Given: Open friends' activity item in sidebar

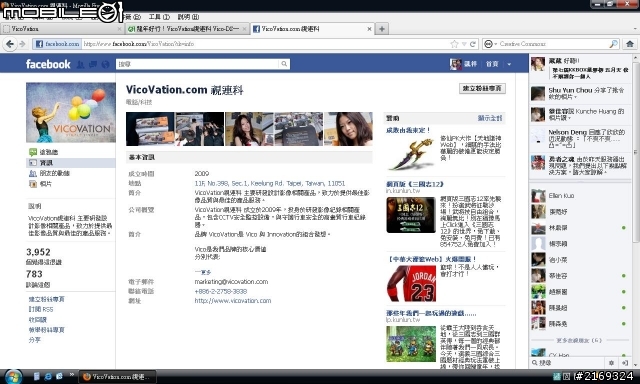Looking at the screenshot, I should [x=49, y=173].
